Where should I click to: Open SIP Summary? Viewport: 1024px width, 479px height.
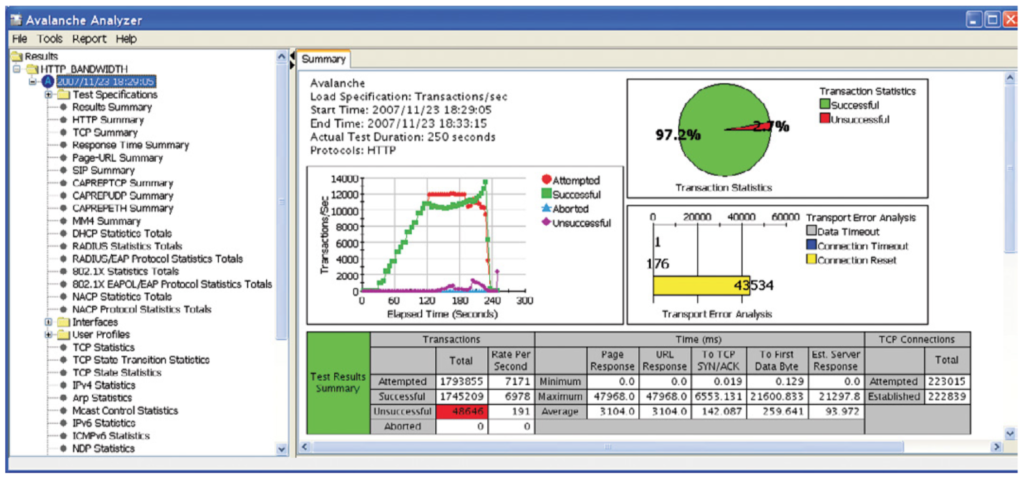click(x=103, y=170)
